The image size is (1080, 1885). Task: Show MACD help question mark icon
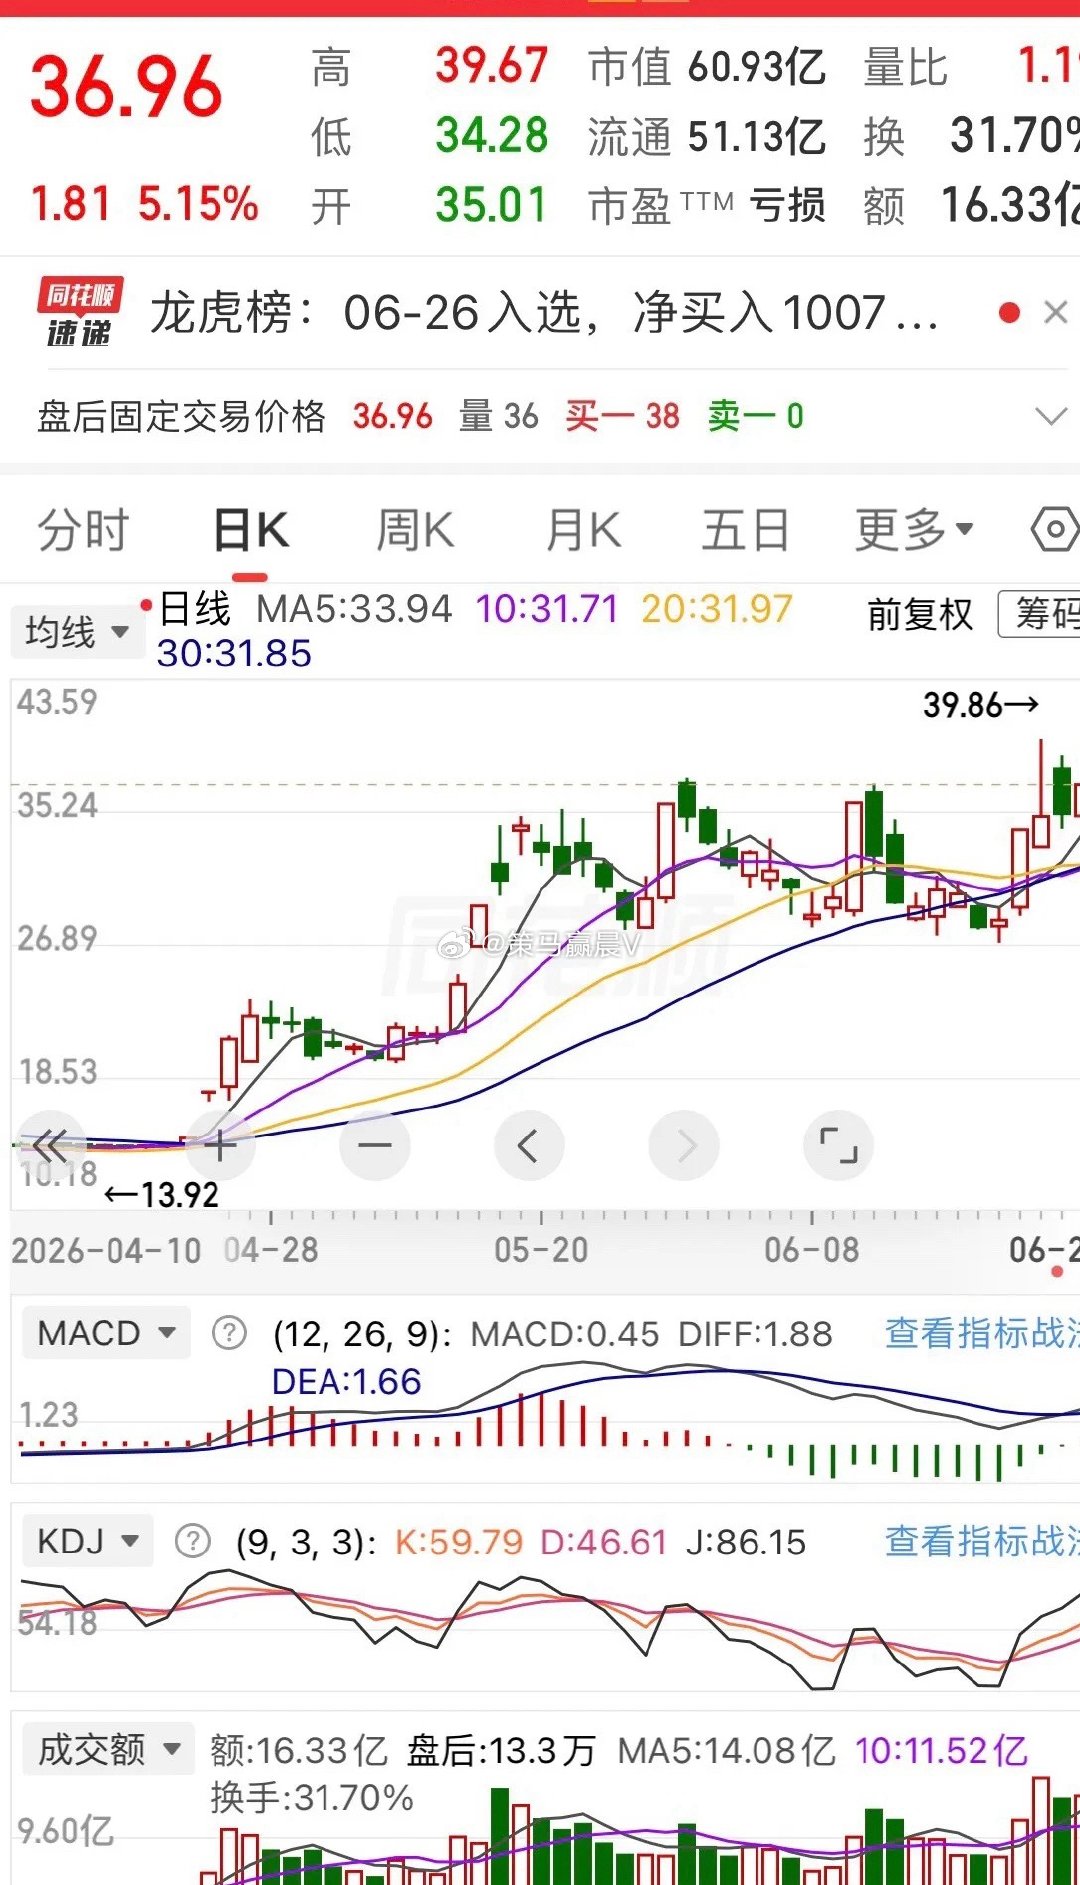pyautogui.click(x=229, y=1333)
